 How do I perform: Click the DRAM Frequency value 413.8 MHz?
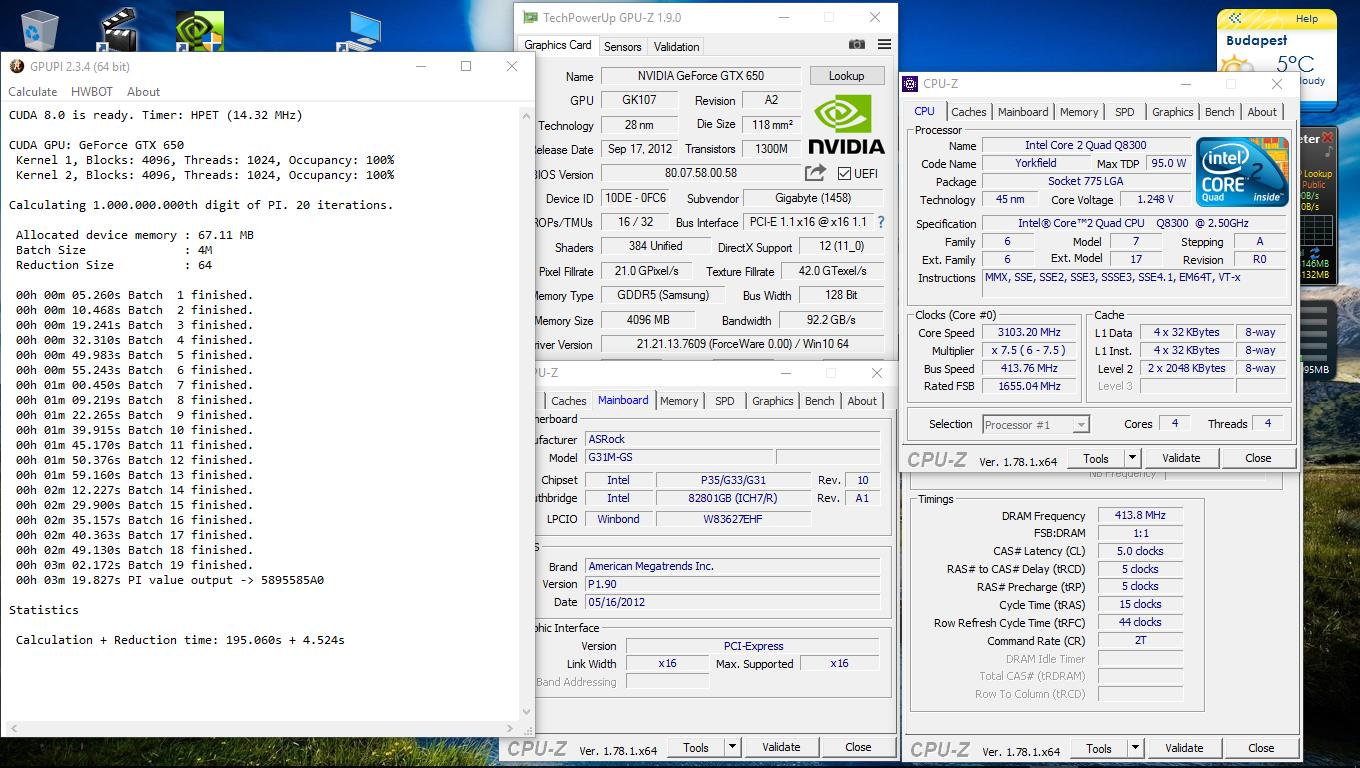pyautogui.click(x=1140, y=516)
